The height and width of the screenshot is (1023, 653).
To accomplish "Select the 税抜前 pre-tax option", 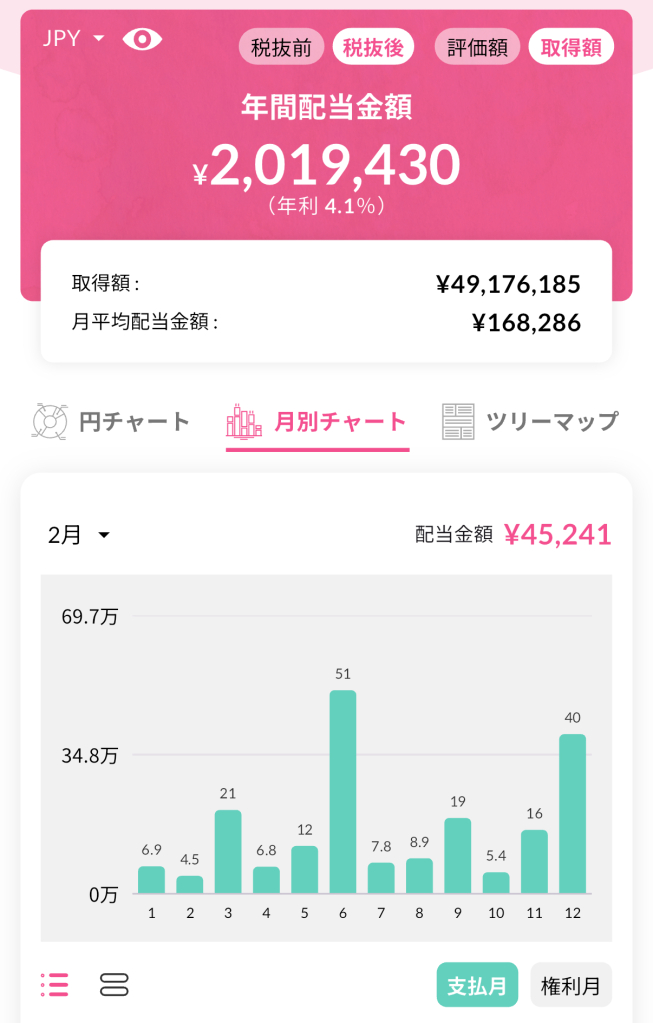I will pos(281,47).
